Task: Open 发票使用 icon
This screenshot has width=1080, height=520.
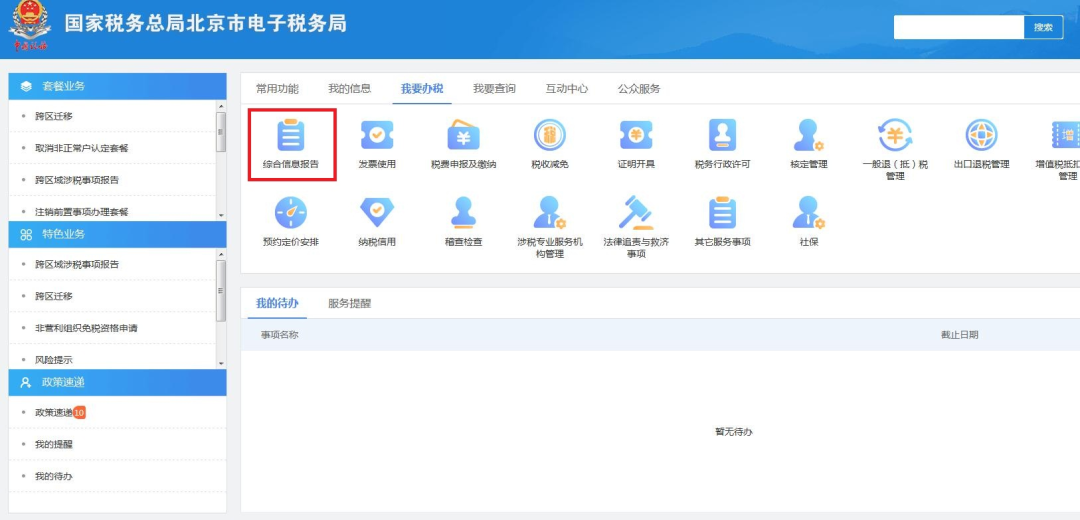Action: (377, 135)
